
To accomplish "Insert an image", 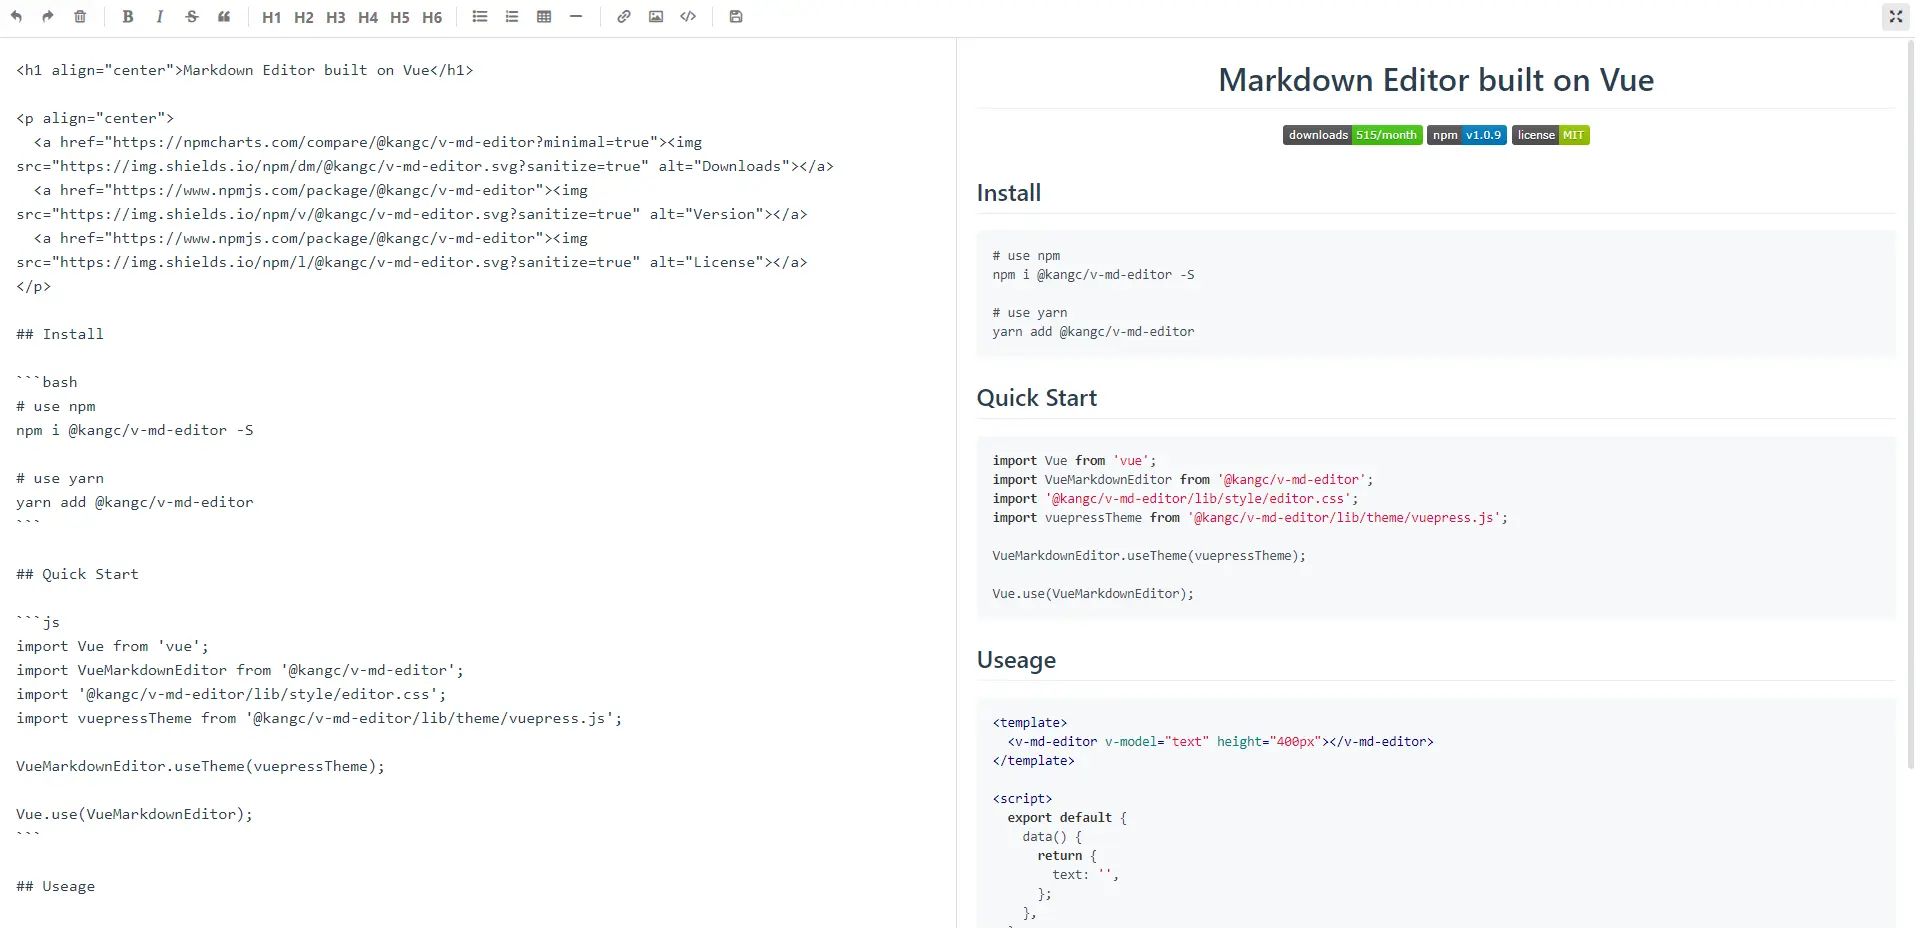I will (x=656, y=17).
